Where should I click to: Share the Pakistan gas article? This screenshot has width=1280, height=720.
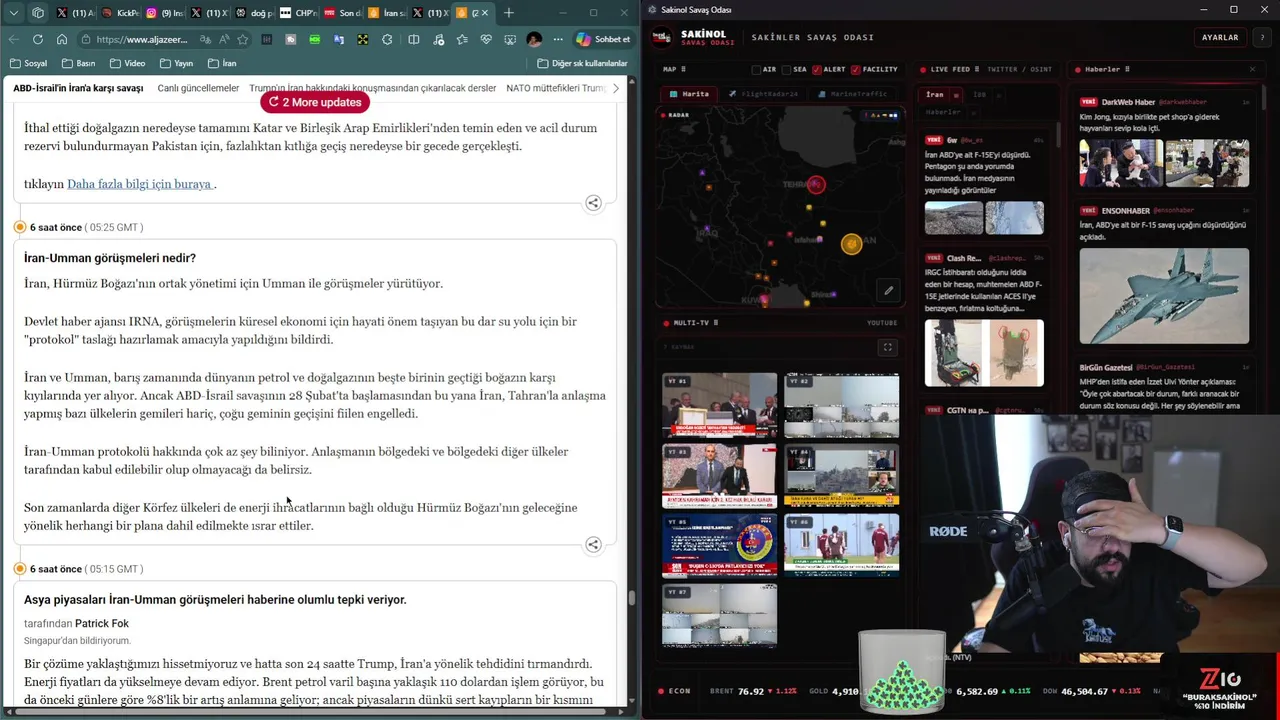[x=593, y=203]
